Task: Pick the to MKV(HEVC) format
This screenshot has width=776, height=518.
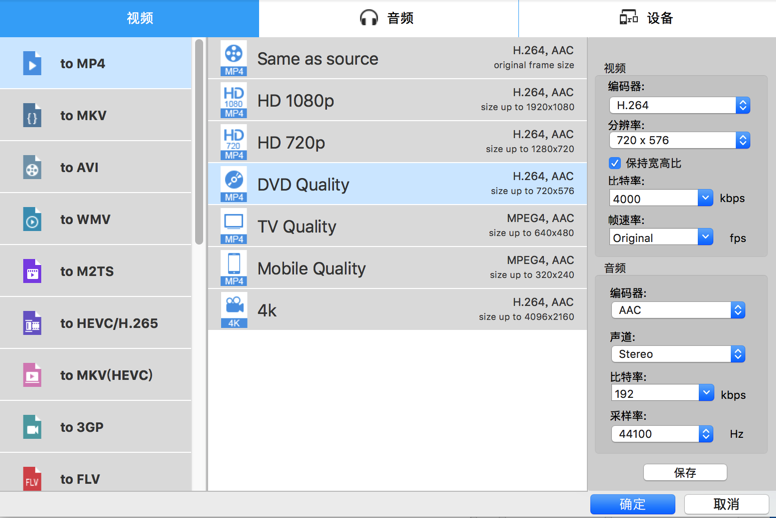Action: tap(96, 375)
